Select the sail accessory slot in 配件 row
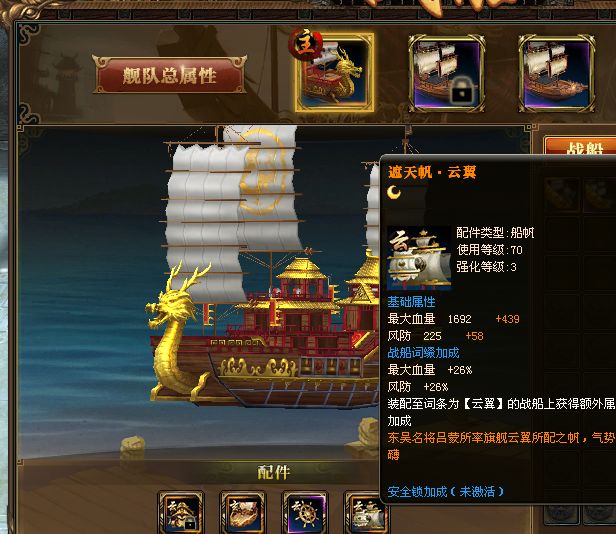 pos(367,512)
